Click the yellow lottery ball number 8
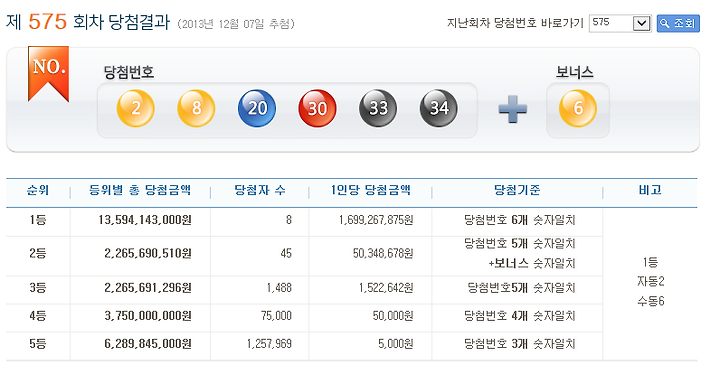The width and height of the screenshot is (720, 365). pos(196,108)
